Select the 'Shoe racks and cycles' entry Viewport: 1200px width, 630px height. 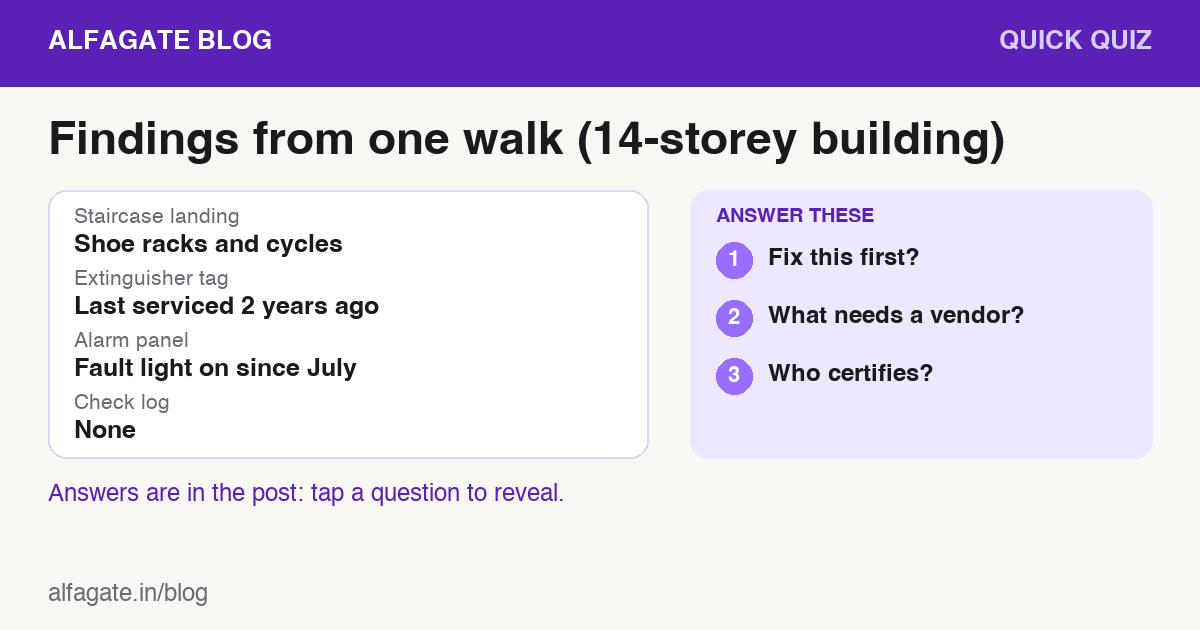click(208, 243)
